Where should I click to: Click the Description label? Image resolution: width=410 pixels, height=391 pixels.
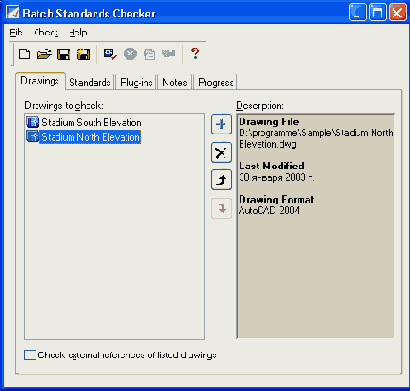pyautogui.click(x=260, y=106)
